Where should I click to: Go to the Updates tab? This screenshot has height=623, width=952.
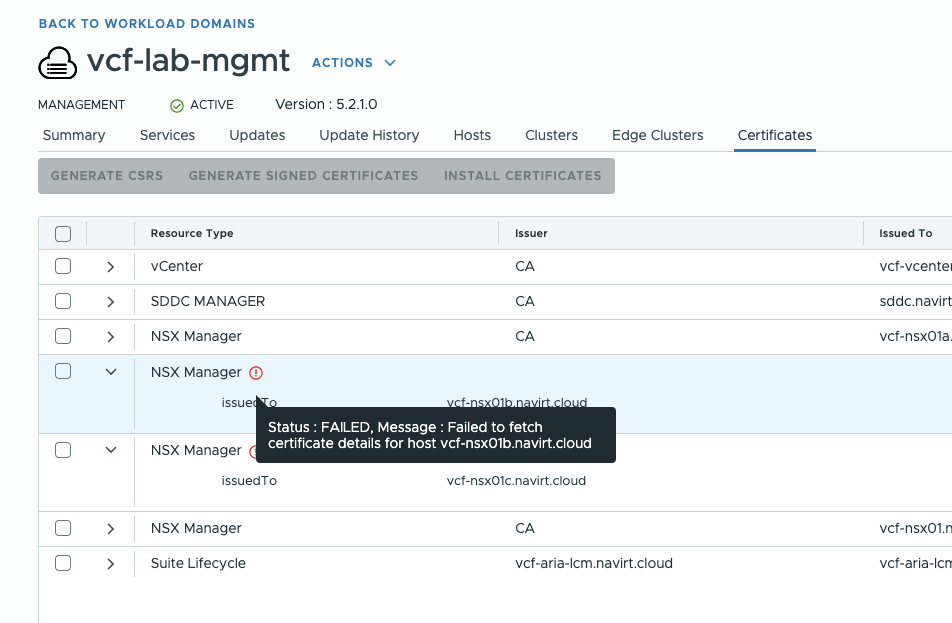click(x=257, y=135)
